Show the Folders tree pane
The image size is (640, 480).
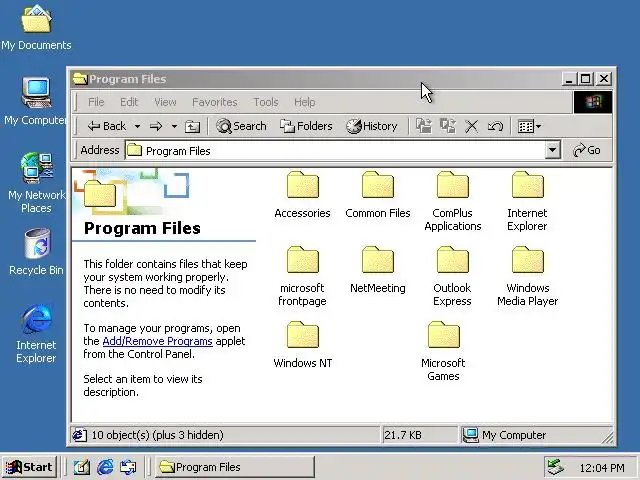pos(306,127)
